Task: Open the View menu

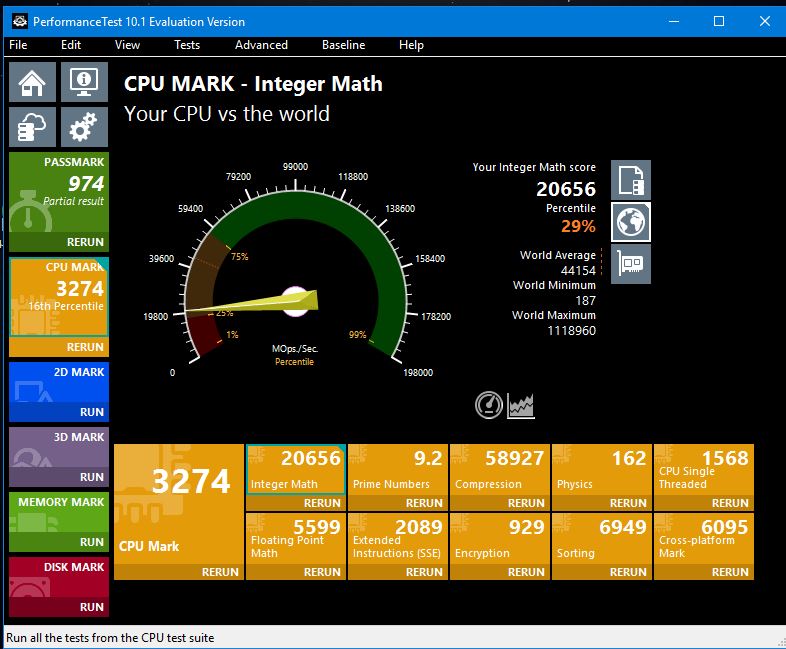Action: point(127,45)
